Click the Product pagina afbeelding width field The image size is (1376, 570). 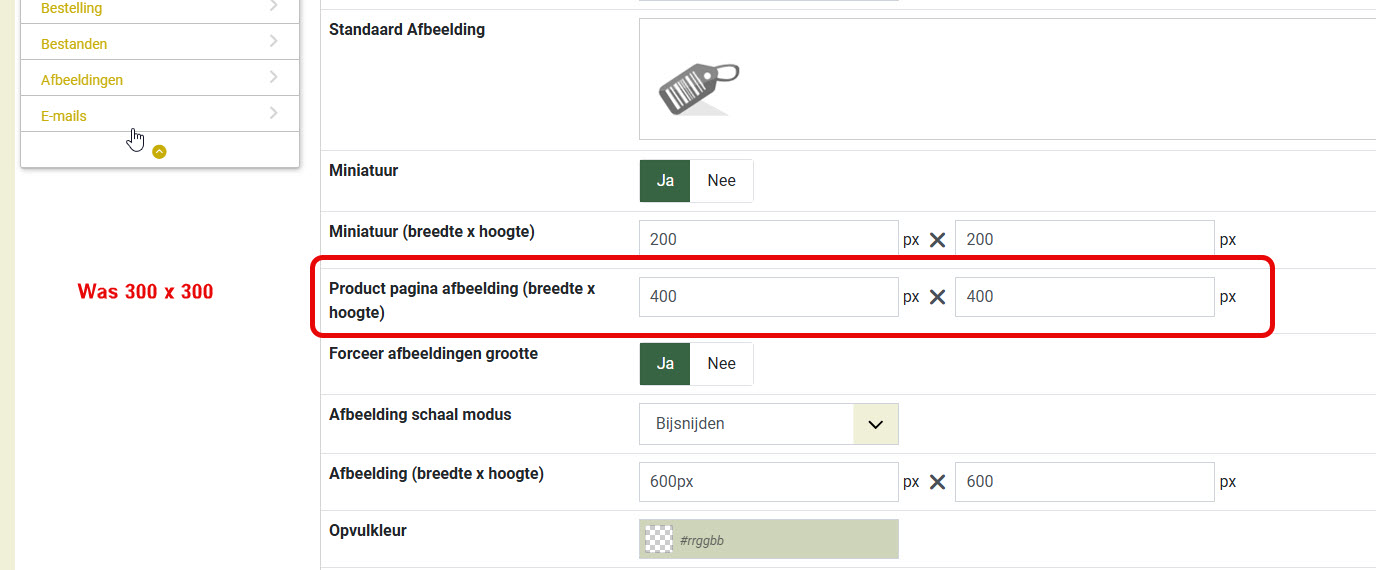769,297
